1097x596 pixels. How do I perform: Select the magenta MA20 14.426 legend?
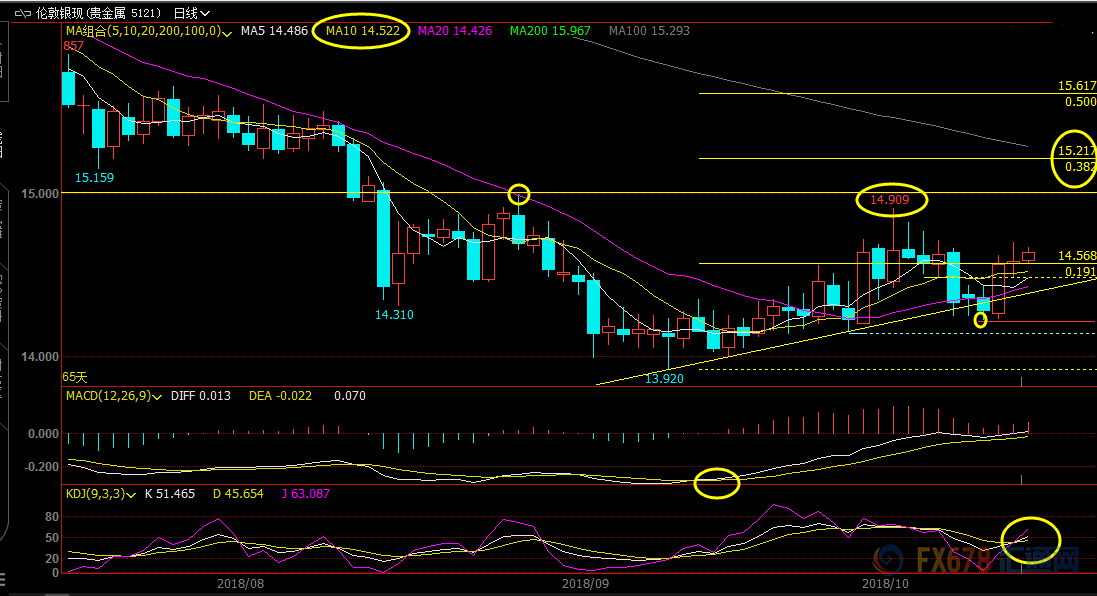pyautogui.click(x=455, y=31)
